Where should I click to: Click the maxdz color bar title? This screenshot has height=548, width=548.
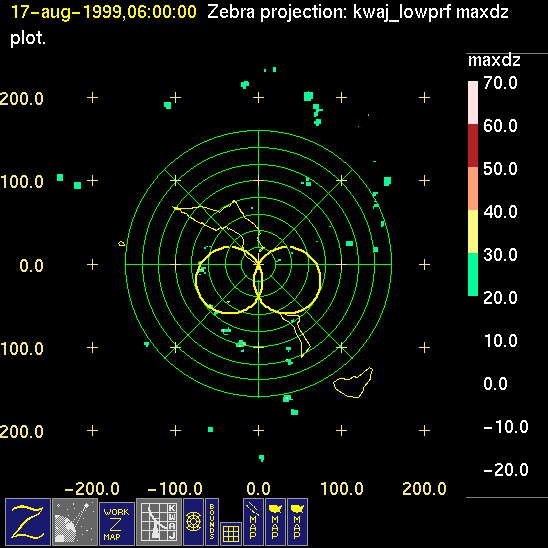[x=494, y=60]
